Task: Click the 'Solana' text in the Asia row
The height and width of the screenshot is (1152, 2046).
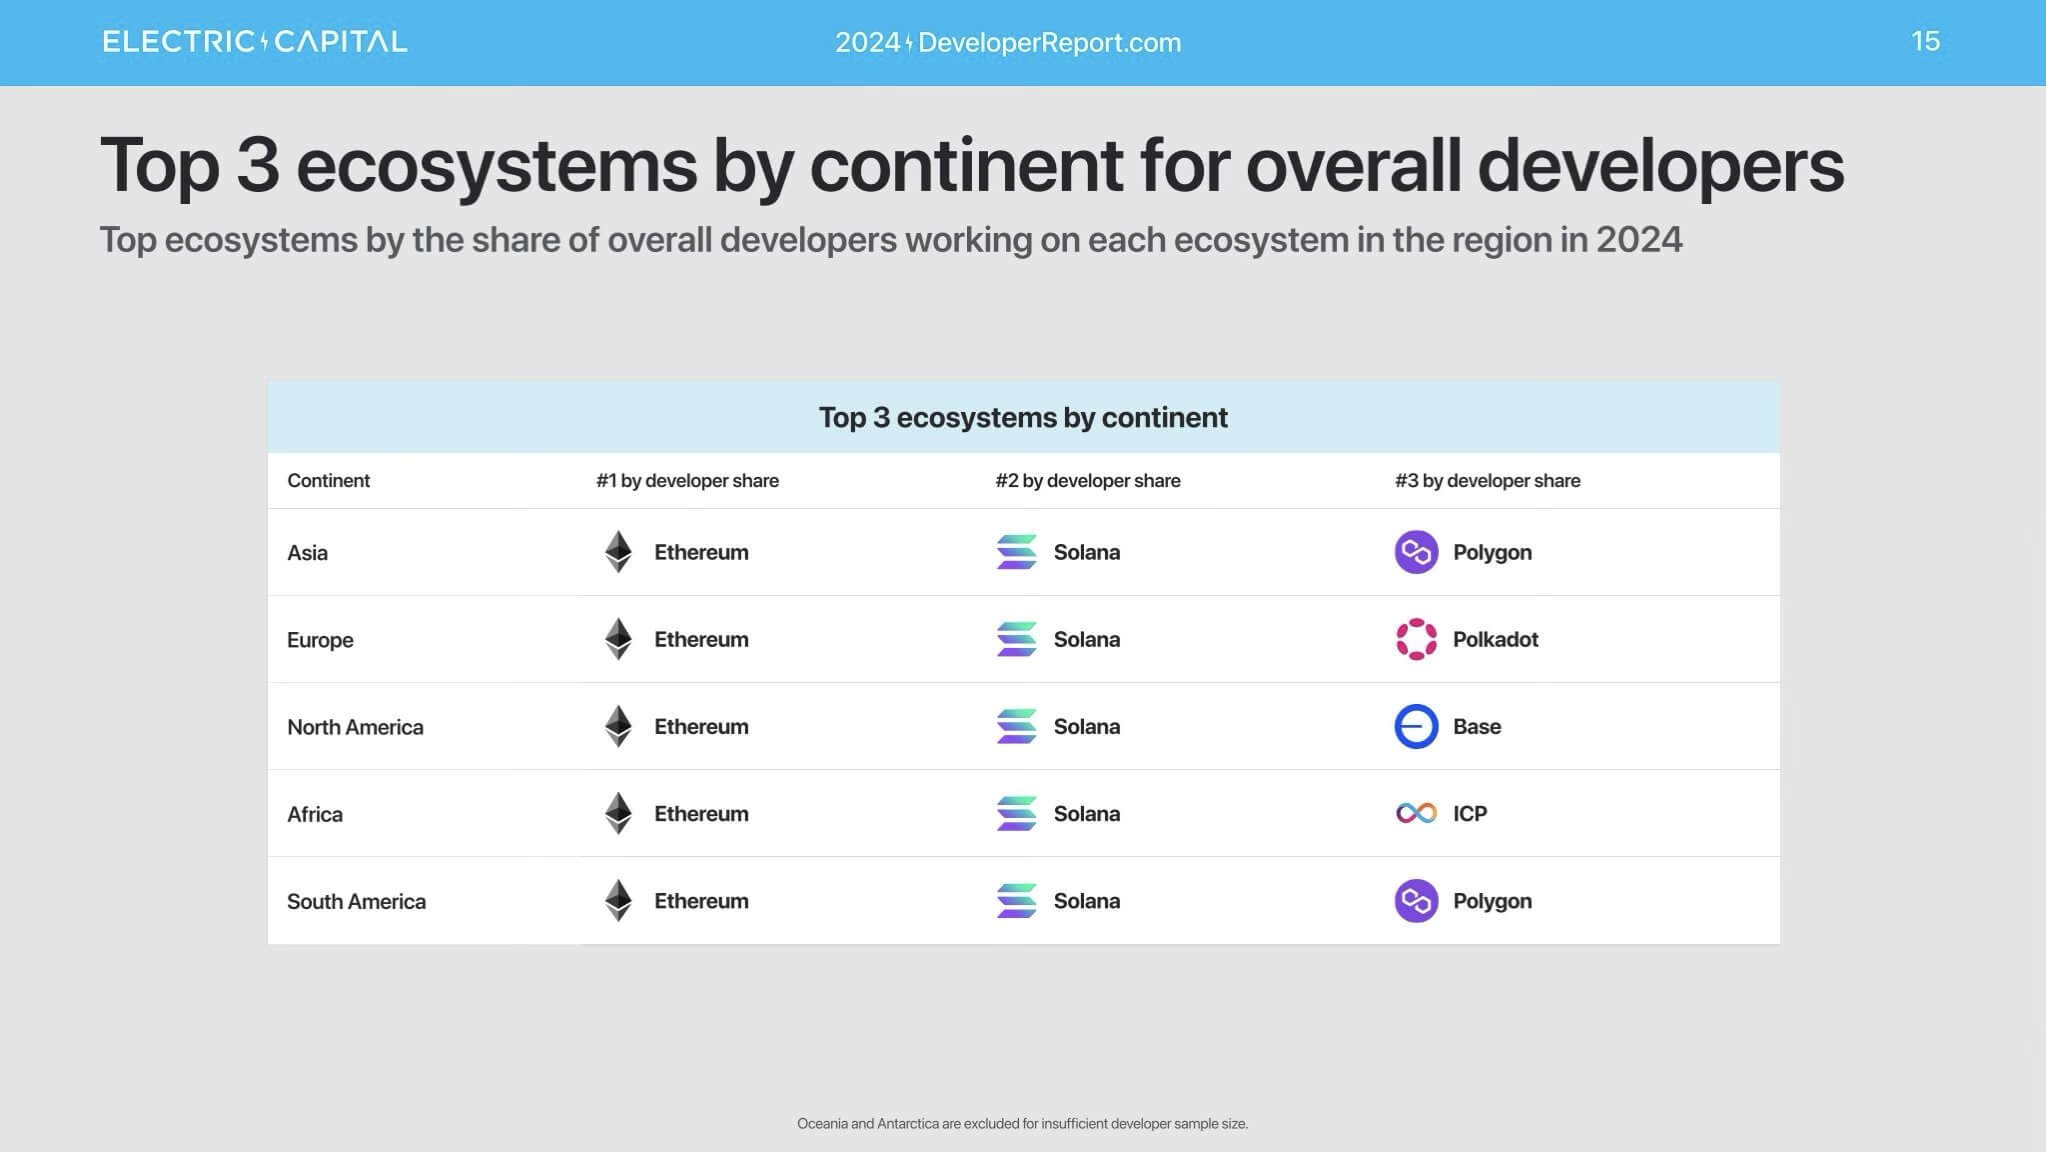Action: pyautogui.click(x=1087, y=552)
